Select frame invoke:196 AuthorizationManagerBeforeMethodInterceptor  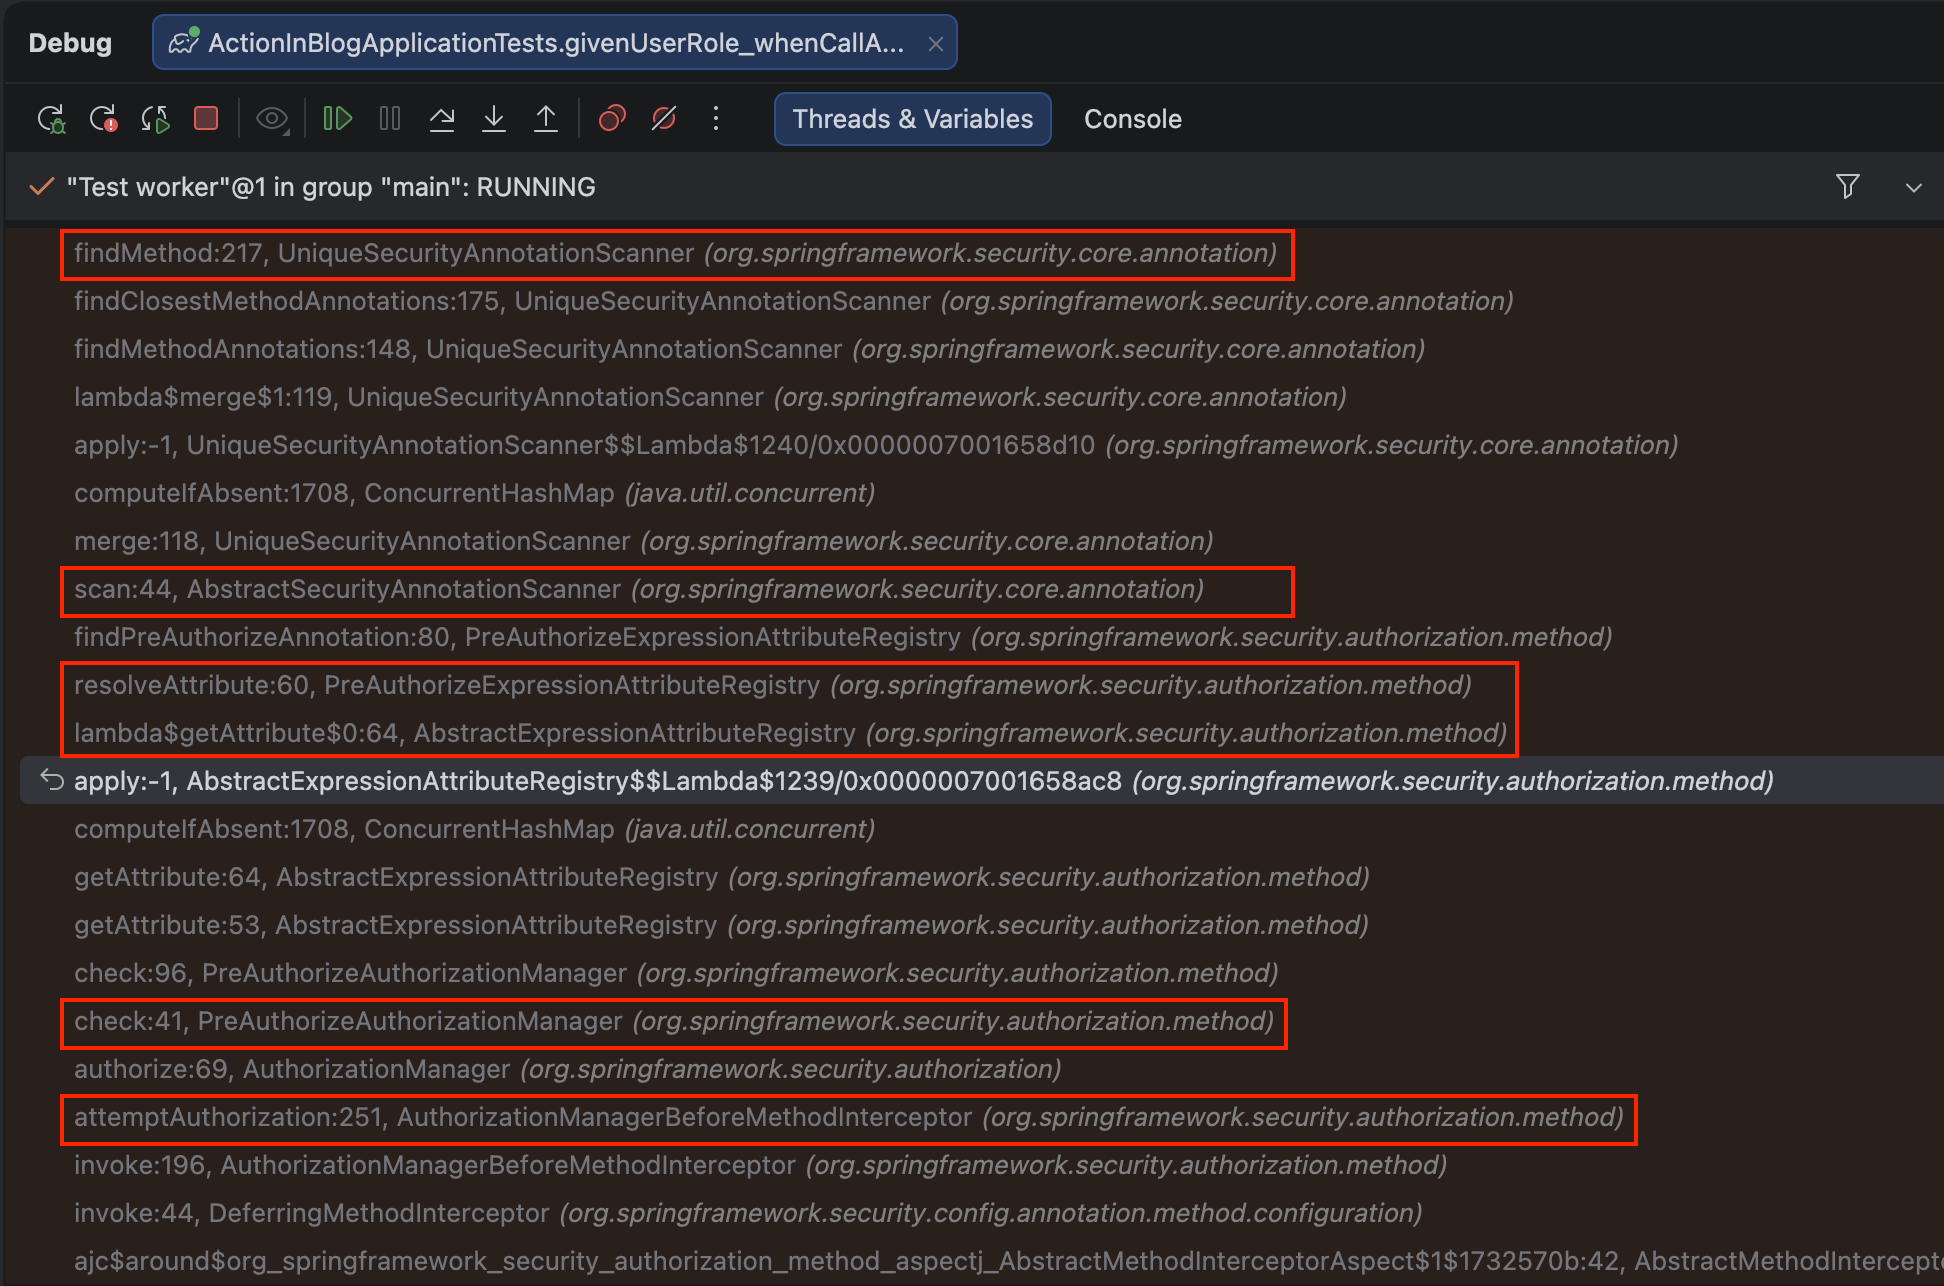(x=761, y=1165)
